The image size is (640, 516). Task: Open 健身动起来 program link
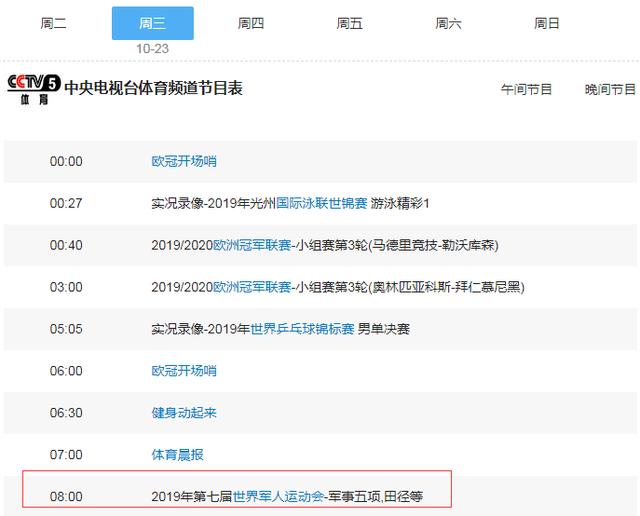click(184, 413)
